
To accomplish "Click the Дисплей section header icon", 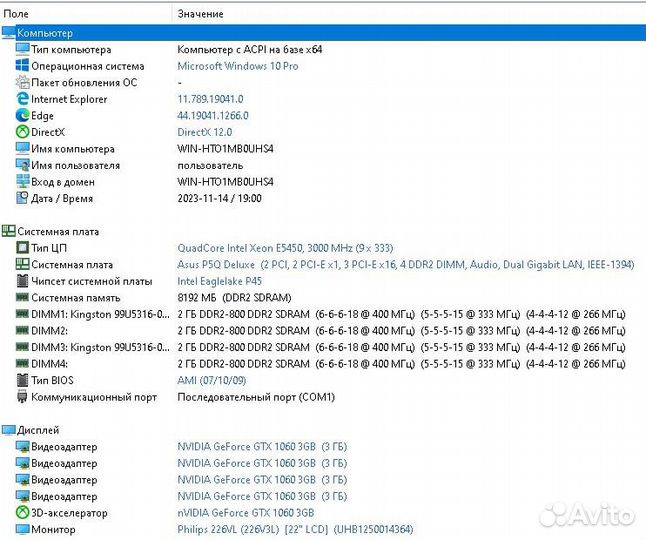I will coord(8,430).
